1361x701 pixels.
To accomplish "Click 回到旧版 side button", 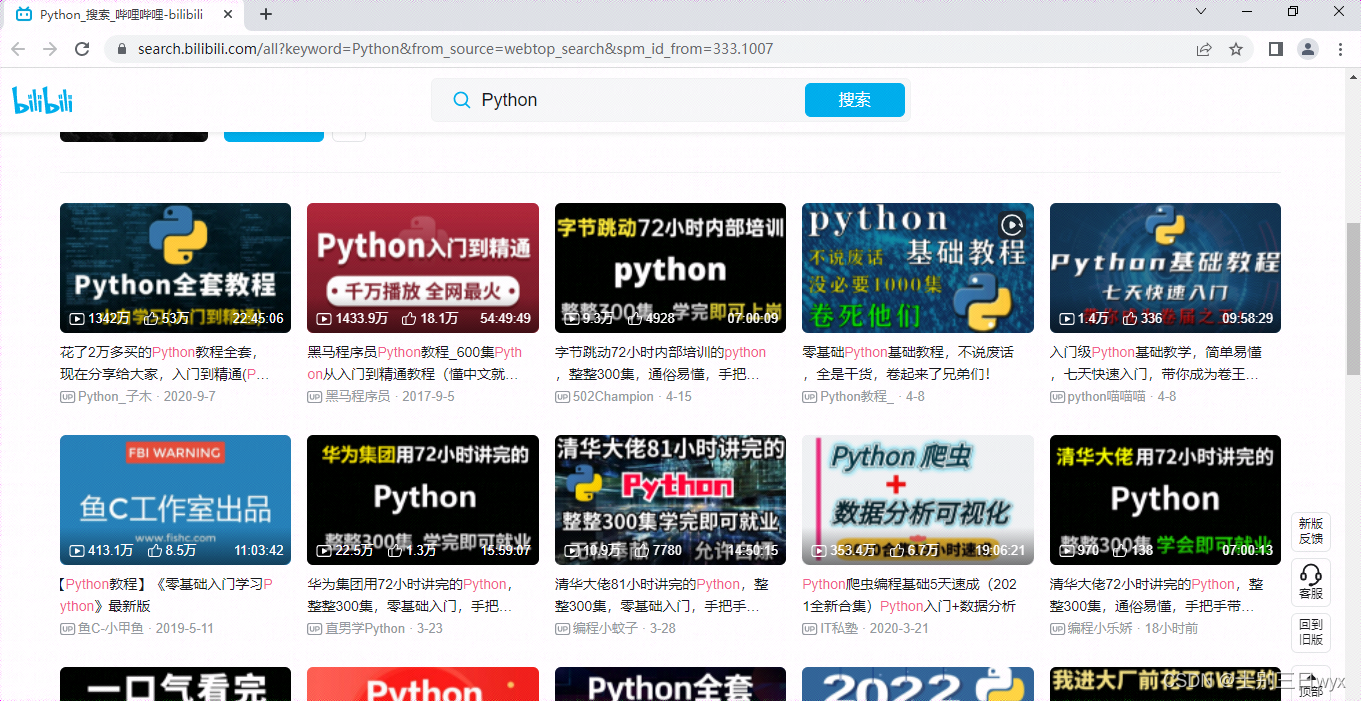I will 1311,632.
